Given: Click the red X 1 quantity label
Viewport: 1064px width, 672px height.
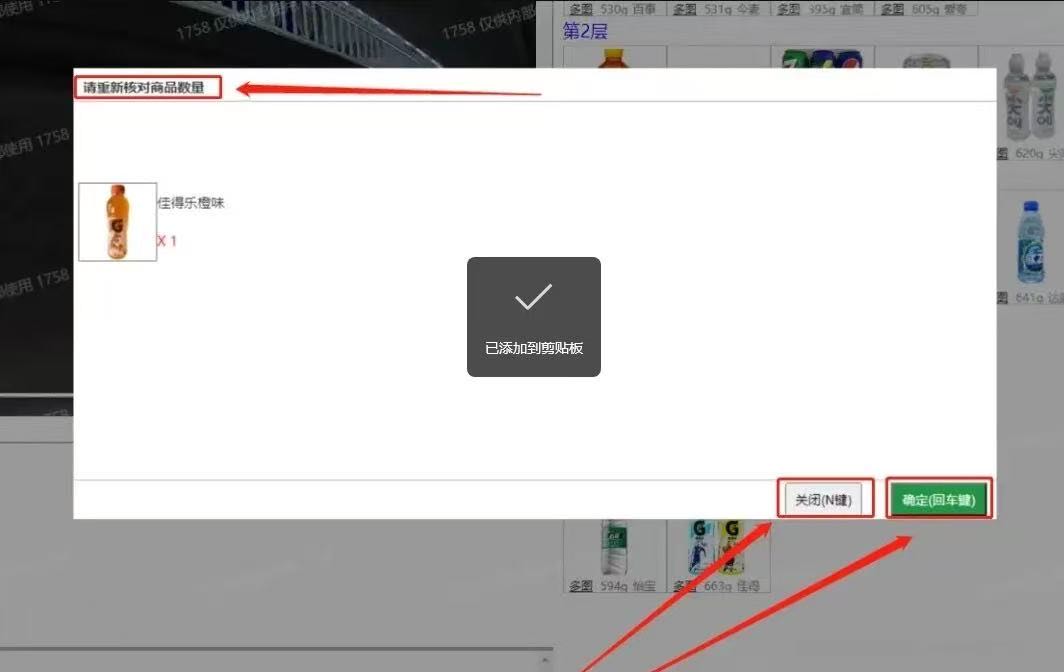Looking at the screenshot, I should point(167,241).
